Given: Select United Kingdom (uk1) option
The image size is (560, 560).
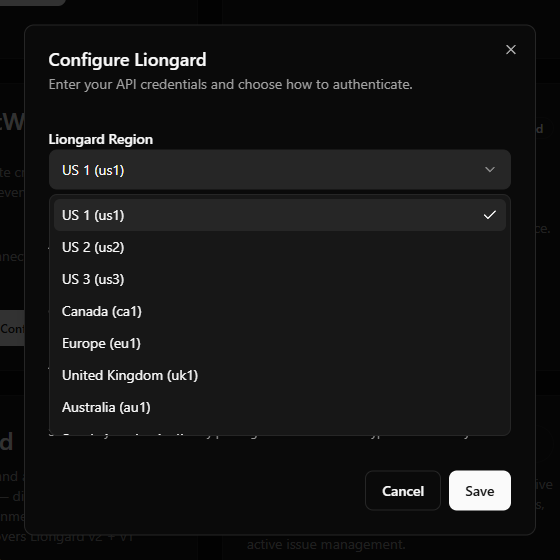Looking at the screenshot, I should (x=280, y=375).
